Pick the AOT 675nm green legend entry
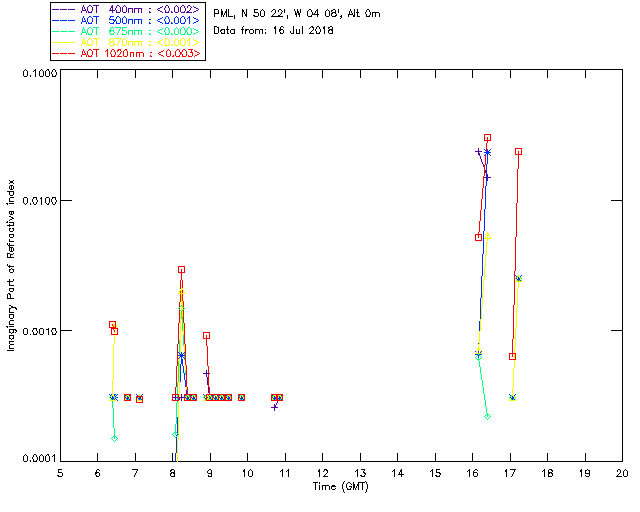640x512 pixels. pos(127,31)
